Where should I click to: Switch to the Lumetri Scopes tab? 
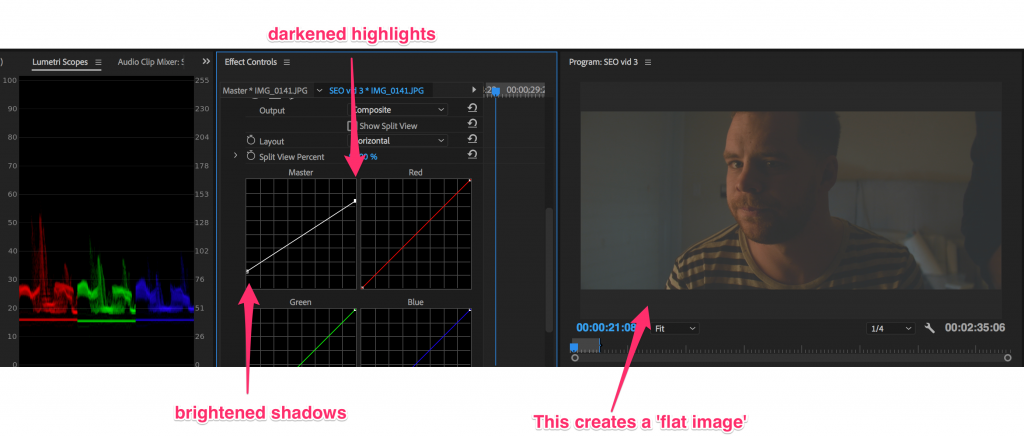(x=61, y=62)
